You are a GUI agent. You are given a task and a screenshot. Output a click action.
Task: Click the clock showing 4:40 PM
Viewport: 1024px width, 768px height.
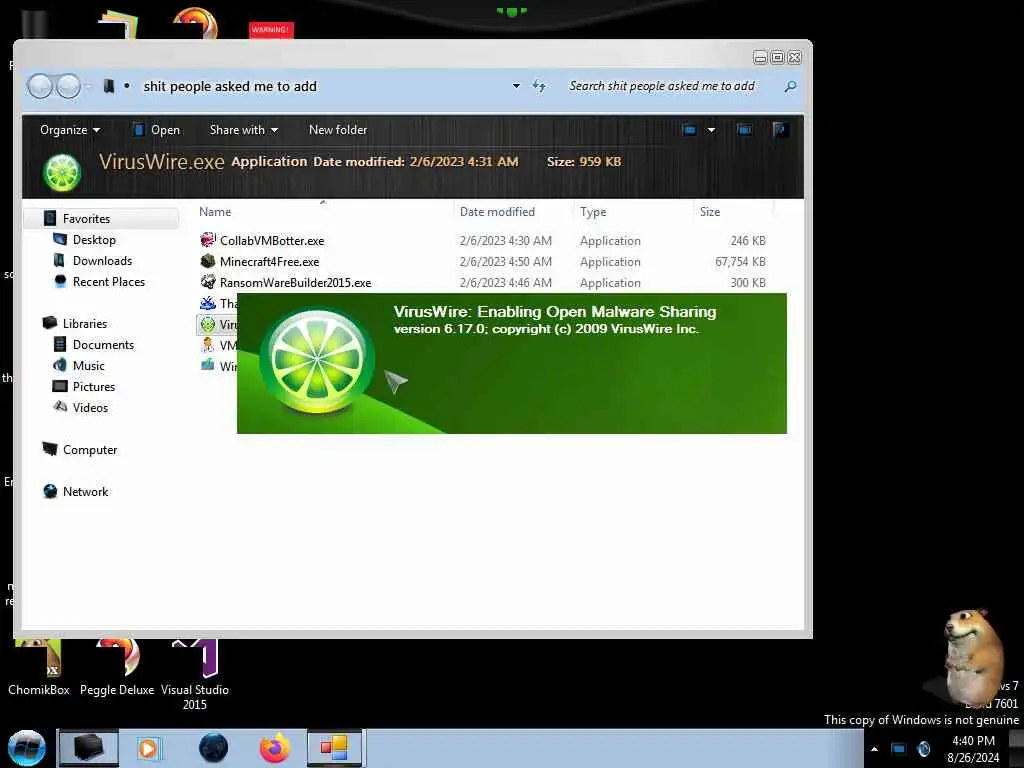point(973,749)
